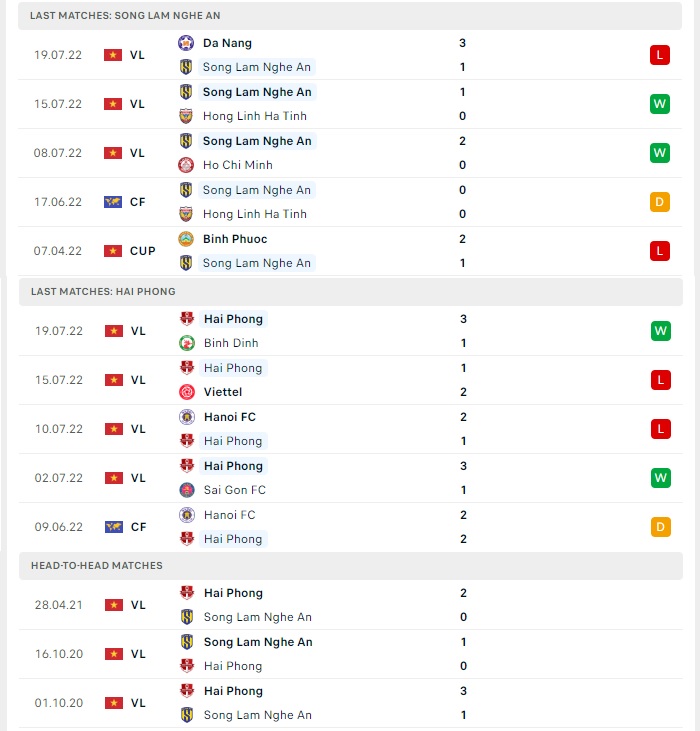700x731 pixels.
Task: Click Binh Phuoc team logo
Action: (186, 239)
